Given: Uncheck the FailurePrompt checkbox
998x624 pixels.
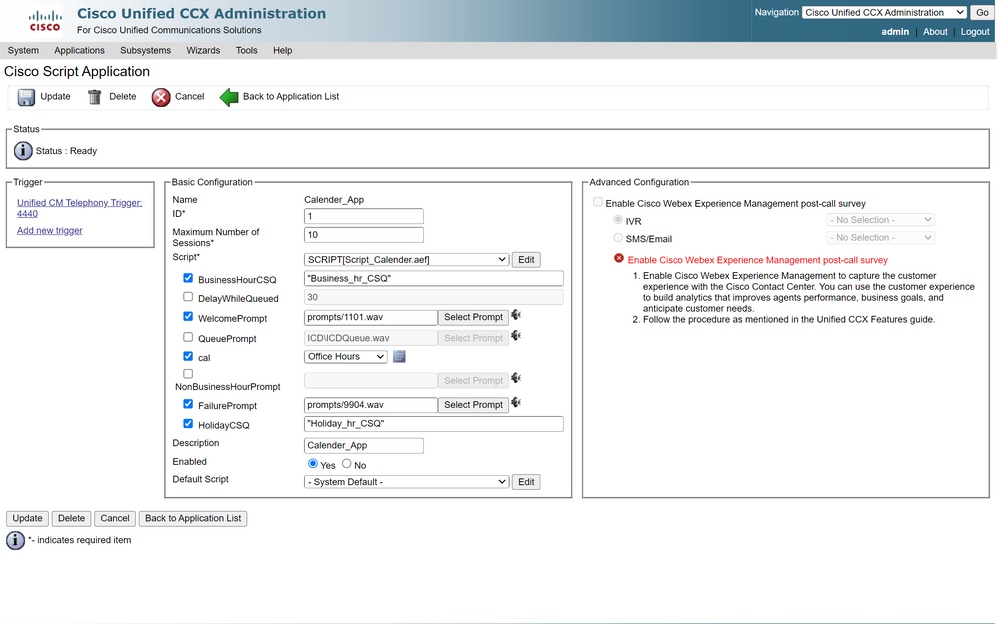Looking at the screenshot, I should [x=188, y=404].
